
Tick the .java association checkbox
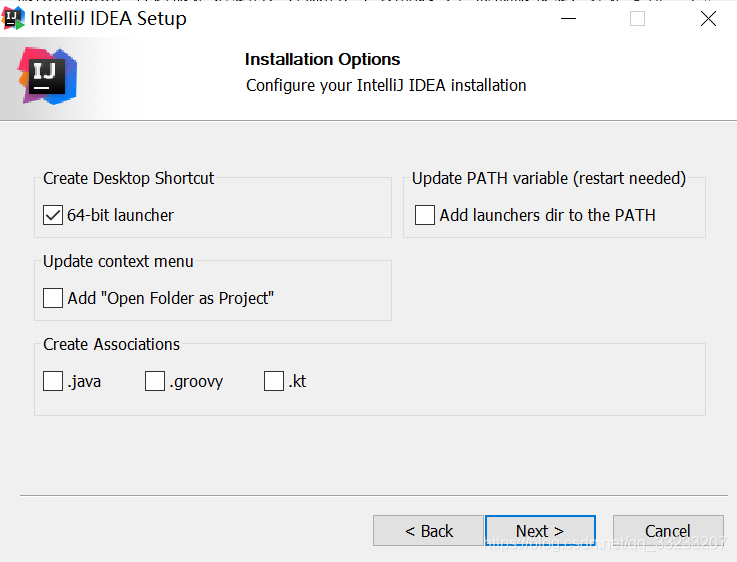53,381
